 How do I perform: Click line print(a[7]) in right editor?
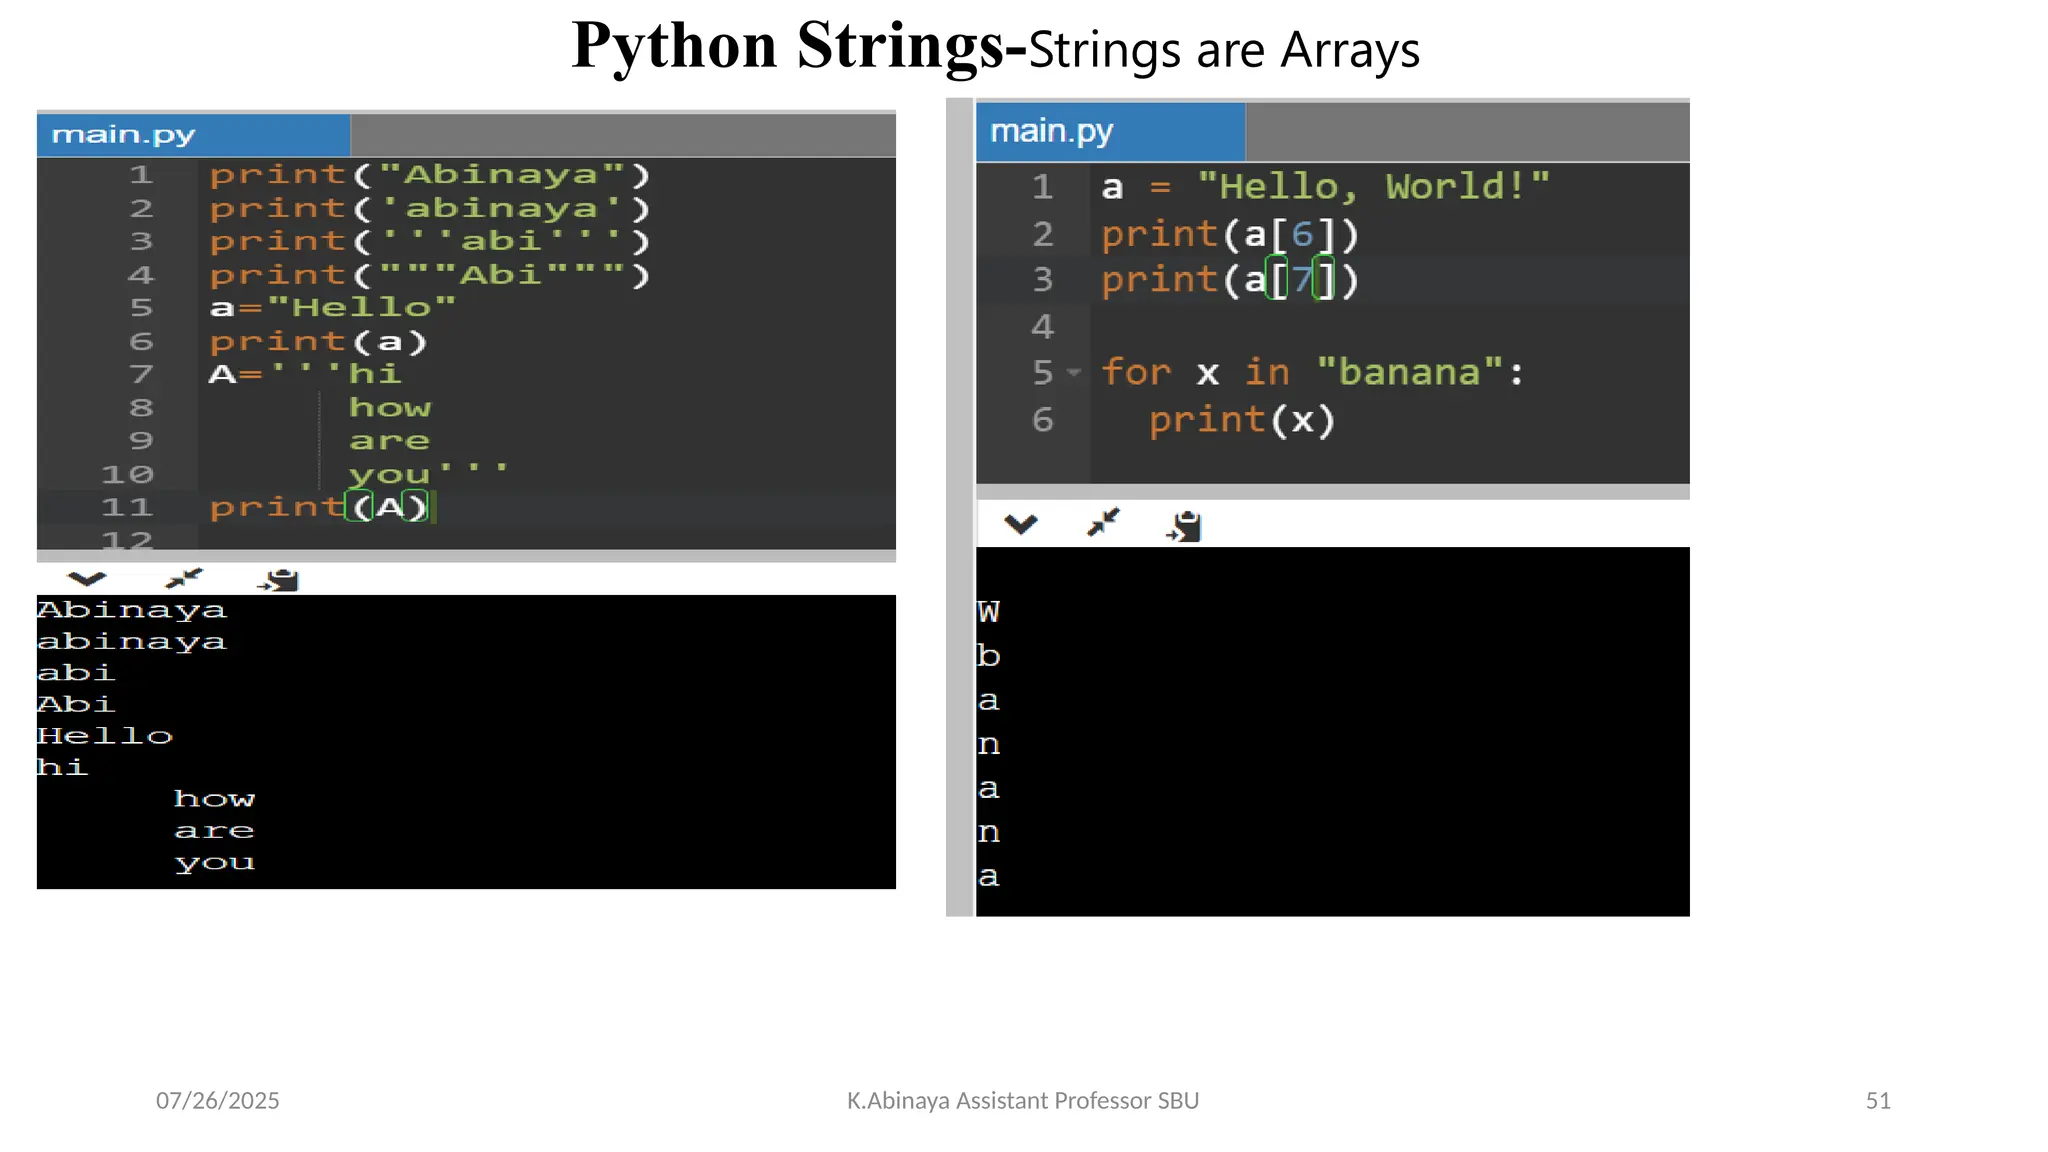click(x=1231, y=280)
